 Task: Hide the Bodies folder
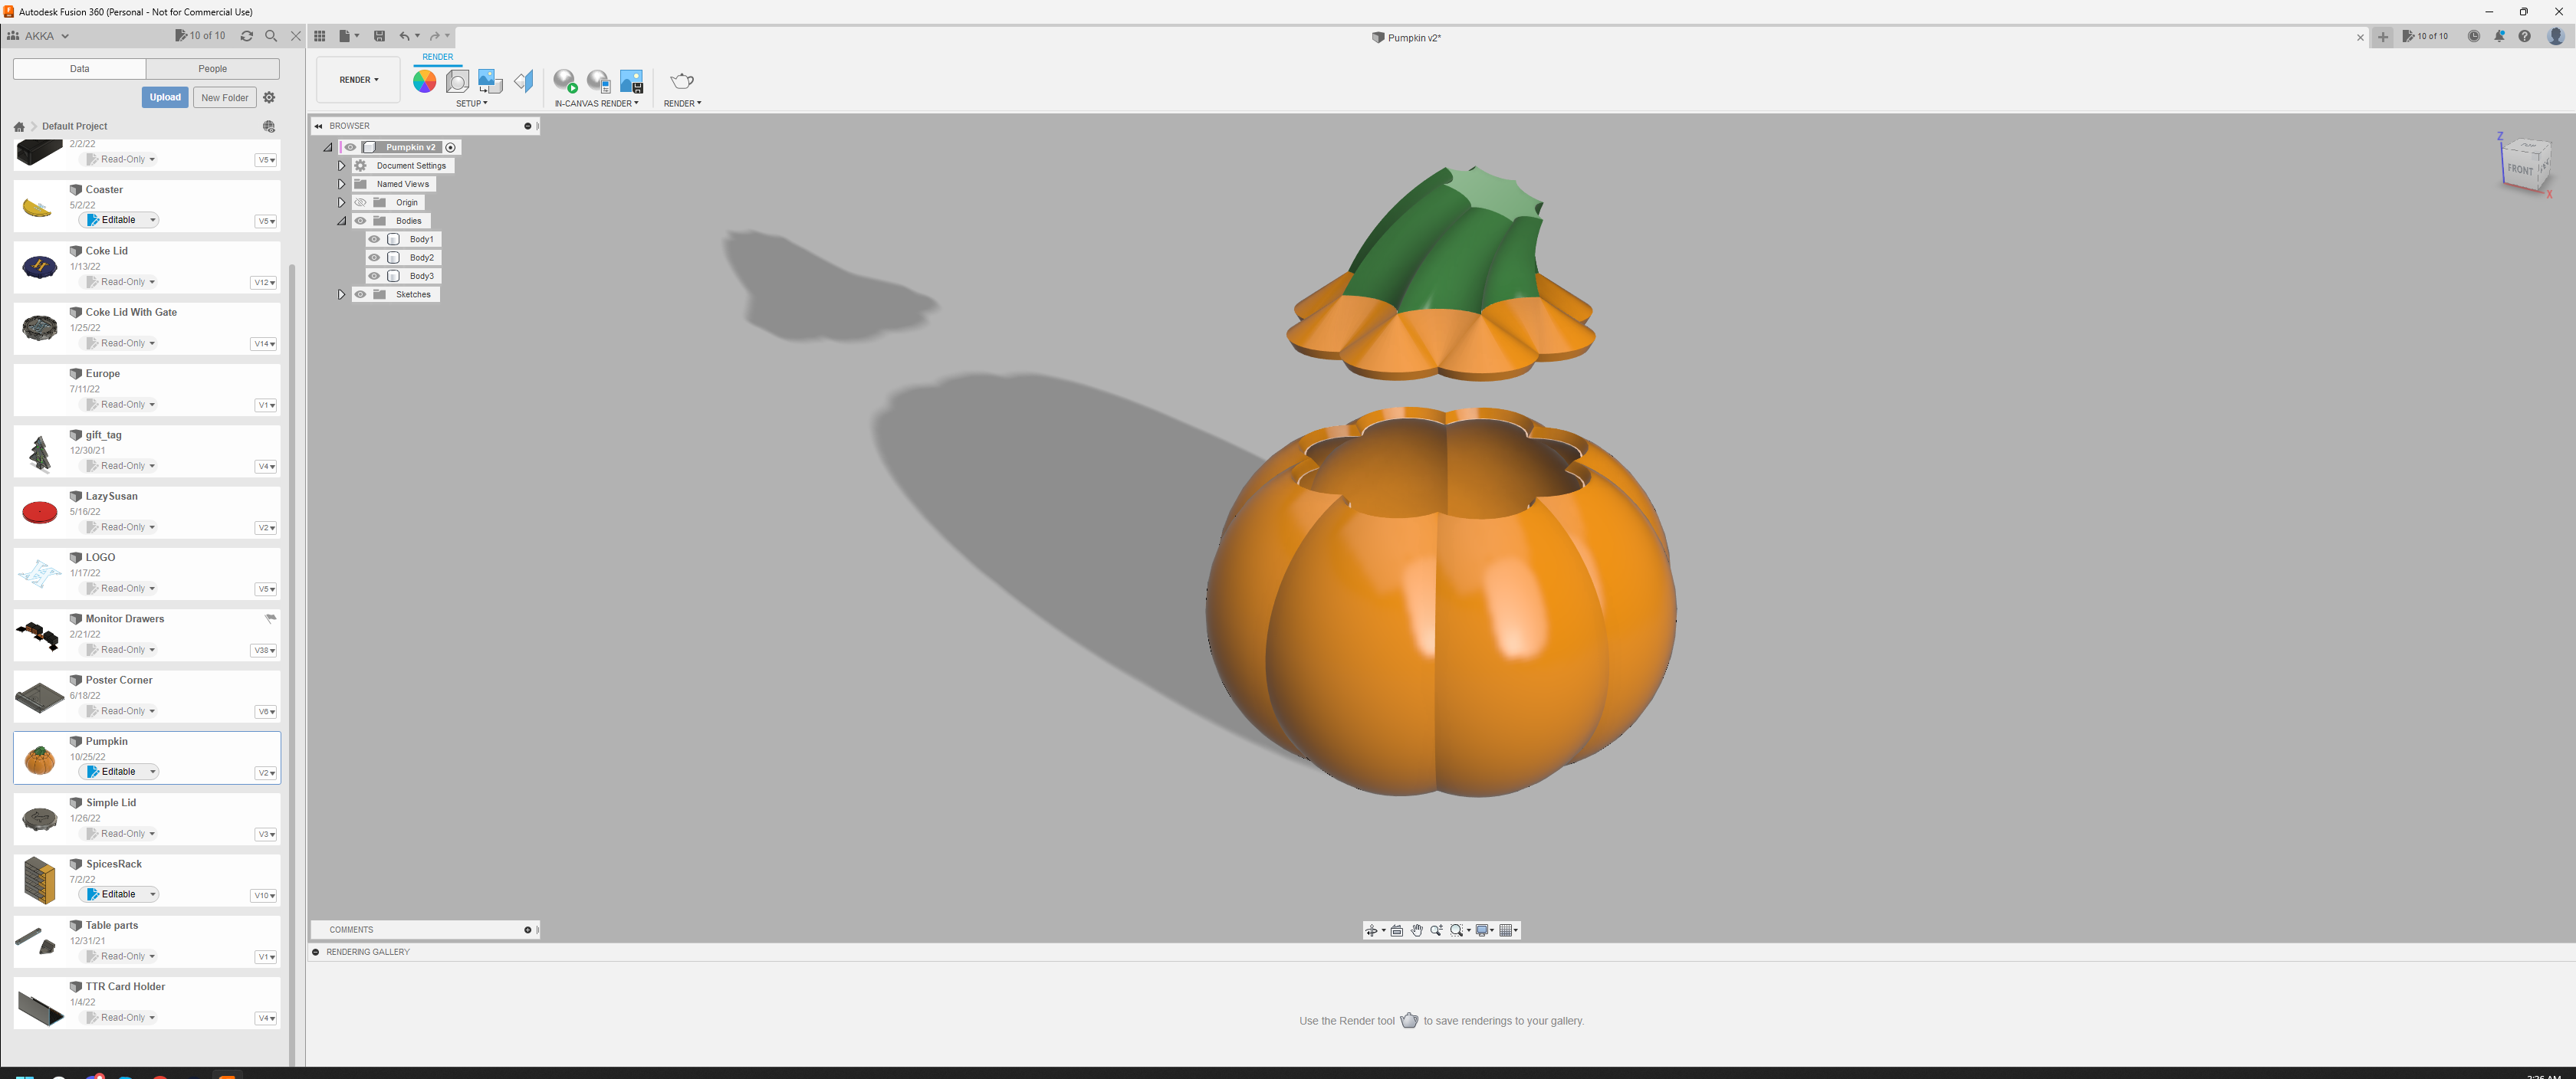click(x=361, y=221)
